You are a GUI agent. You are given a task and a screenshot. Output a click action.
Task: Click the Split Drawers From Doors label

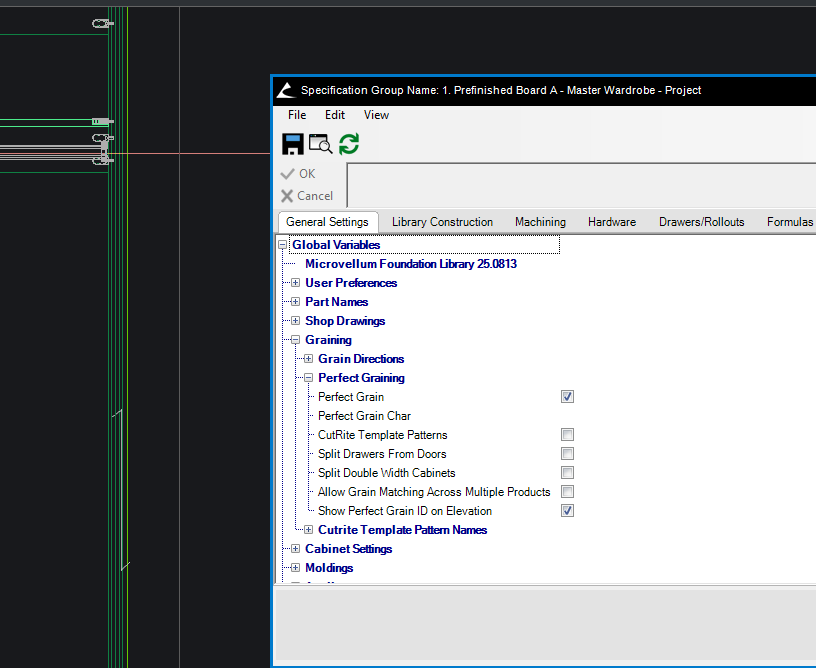coord(382,454)
